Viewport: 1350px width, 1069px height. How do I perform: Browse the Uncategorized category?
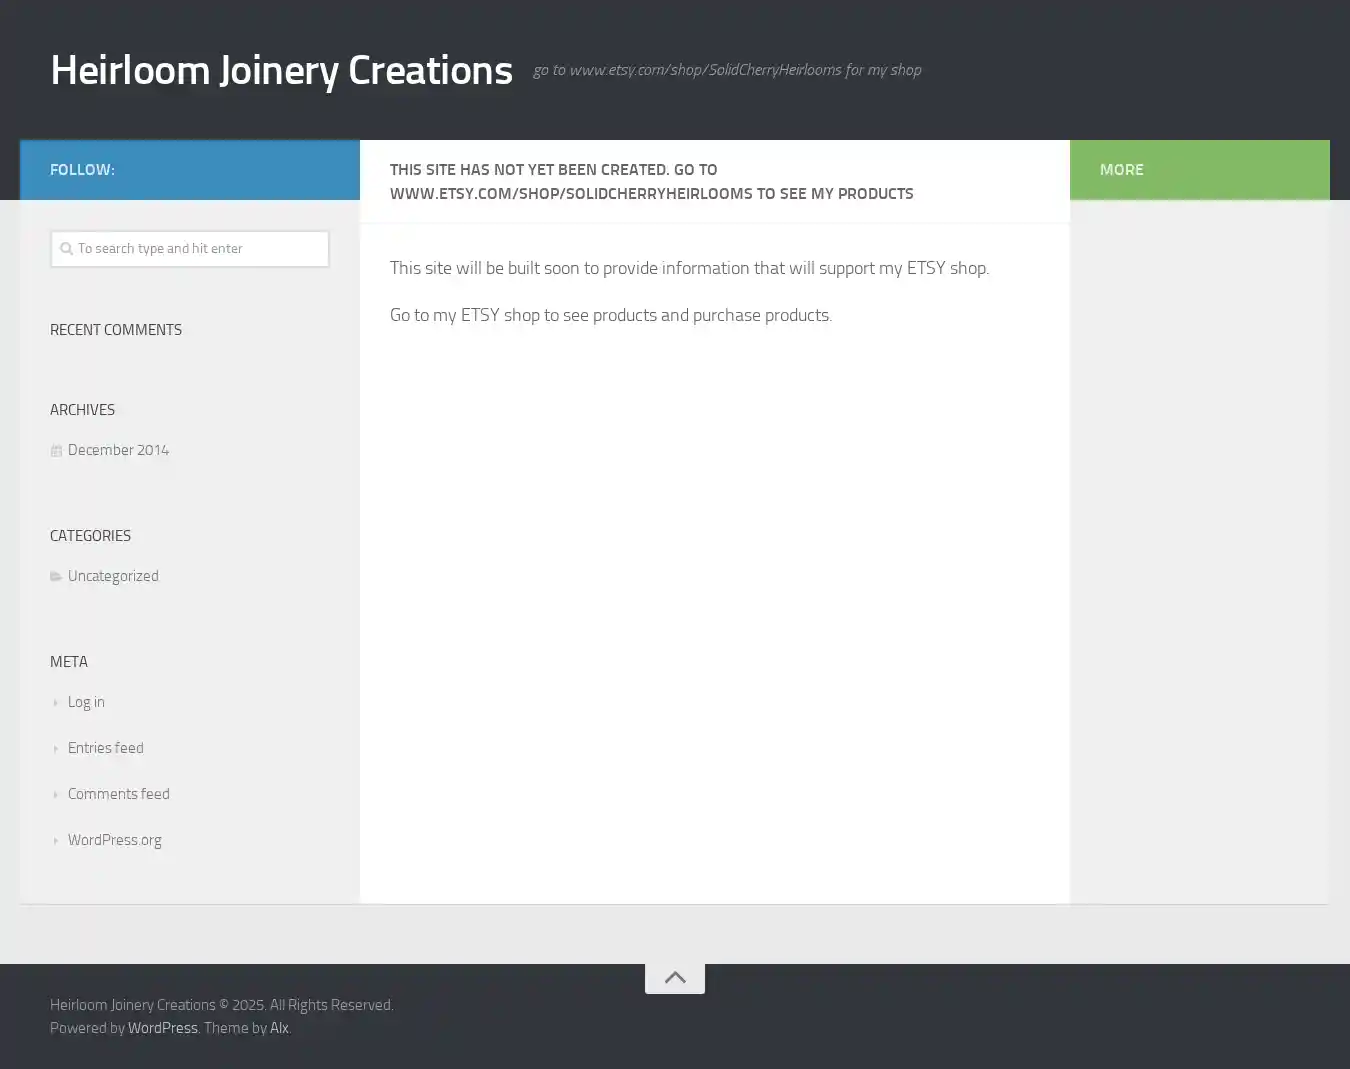point(113,576)
